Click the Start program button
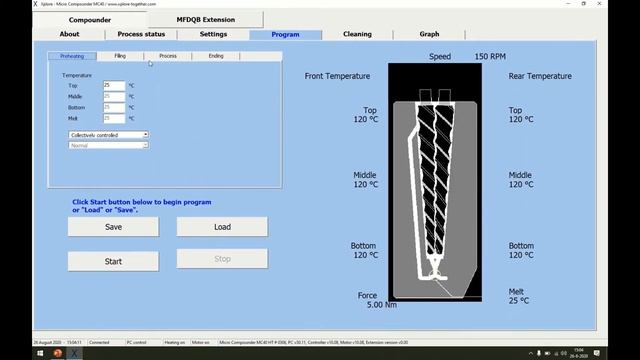The image size is (640, 360). pos(113,261)
